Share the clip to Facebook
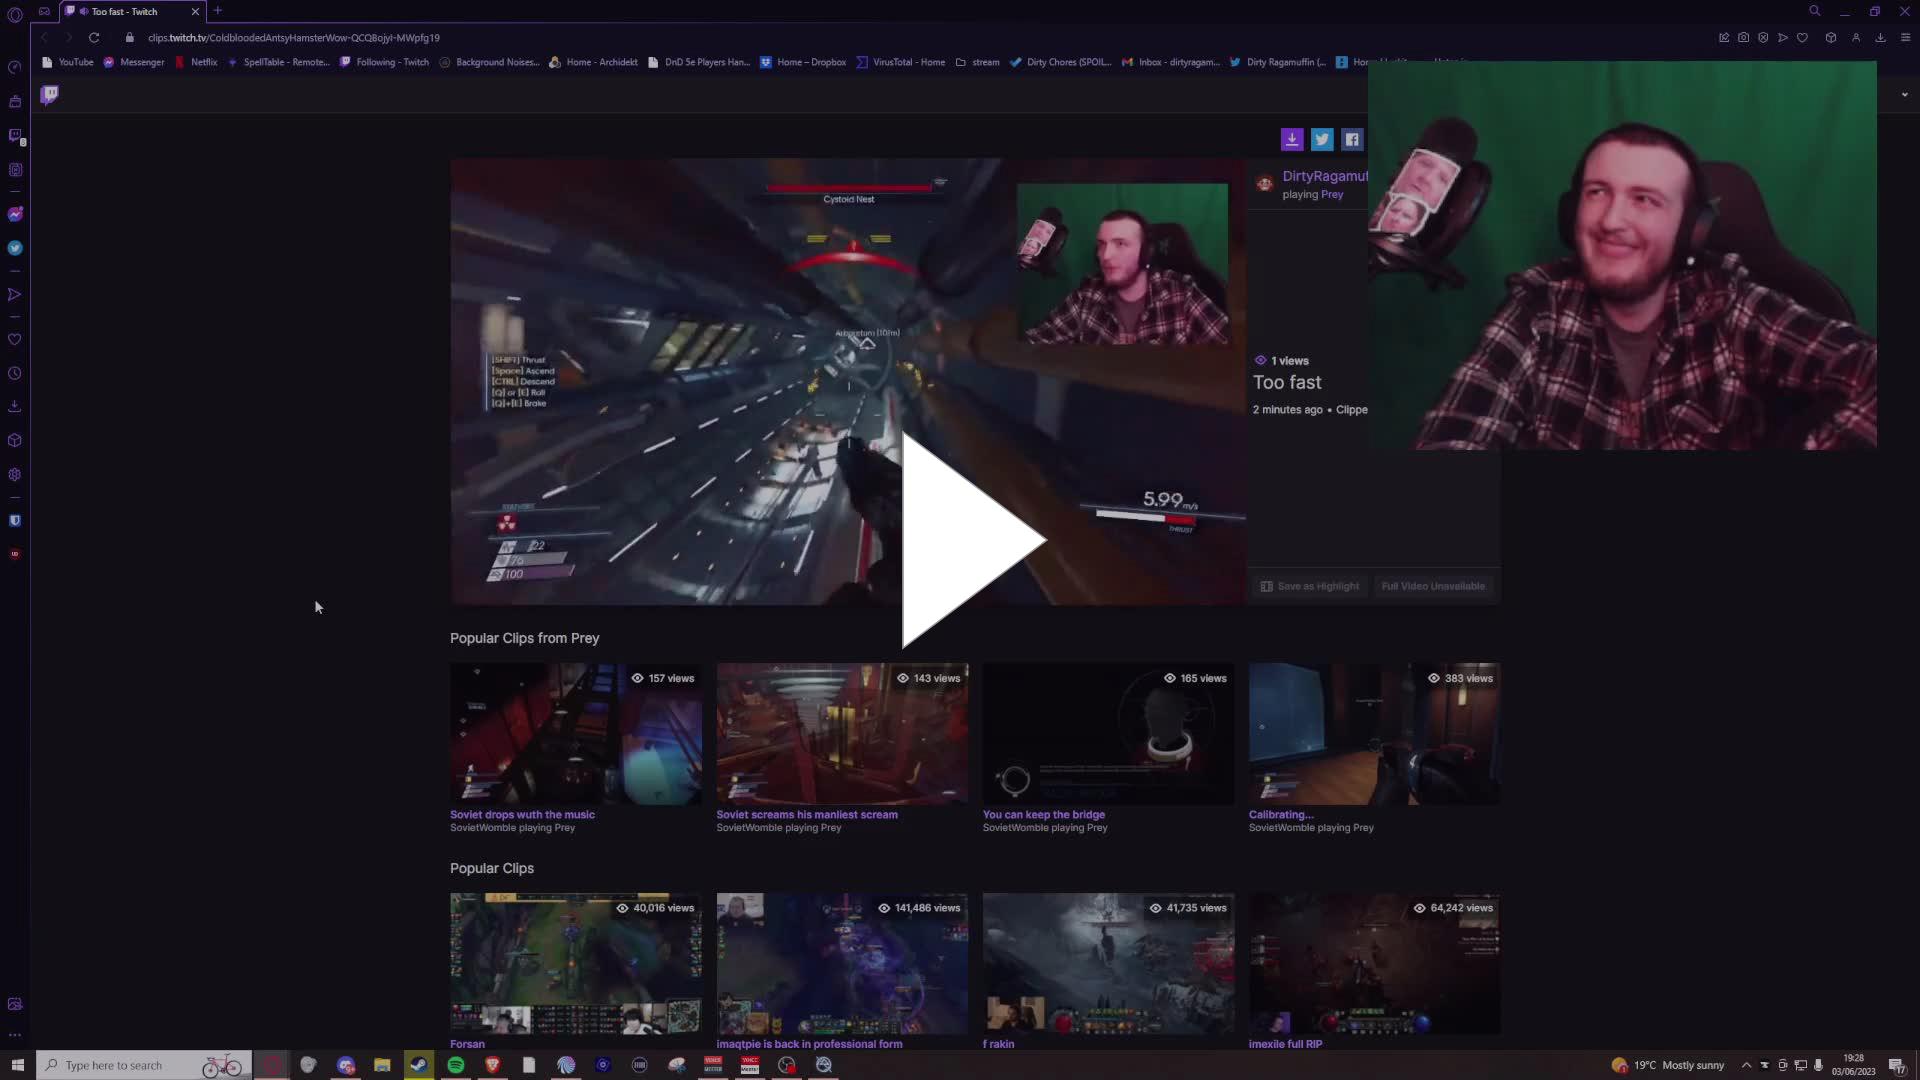The width and height of the screenshot is (1920, 1080). click(x=1352, y=139)
